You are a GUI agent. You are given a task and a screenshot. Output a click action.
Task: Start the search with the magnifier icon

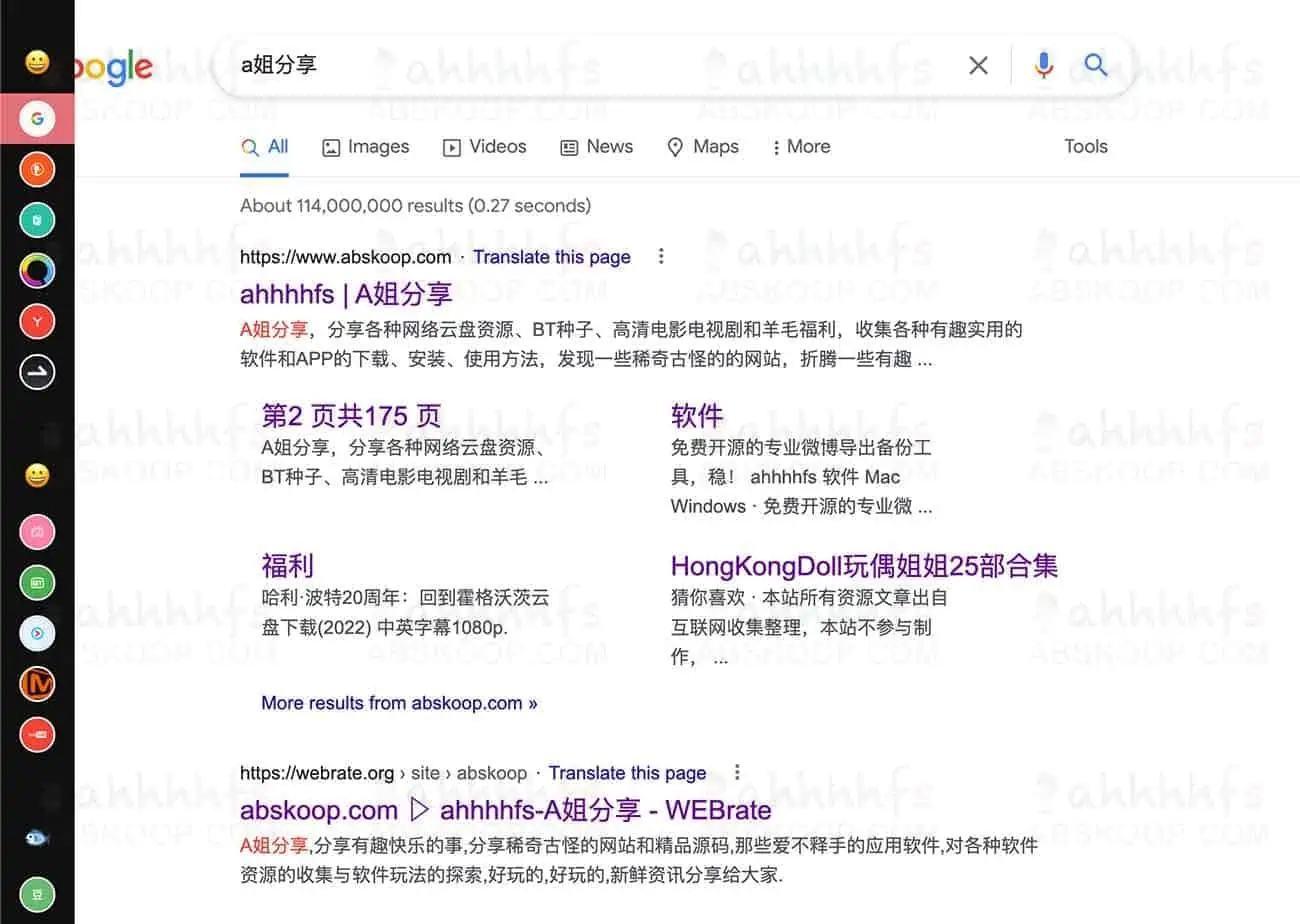1095,64
